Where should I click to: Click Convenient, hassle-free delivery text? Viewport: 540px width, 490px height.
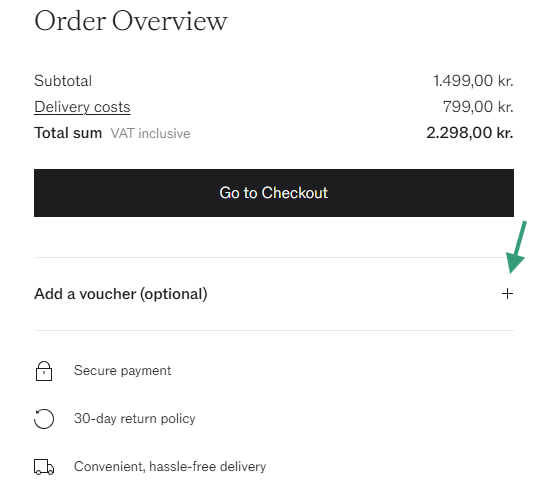[x=170, y=466]
